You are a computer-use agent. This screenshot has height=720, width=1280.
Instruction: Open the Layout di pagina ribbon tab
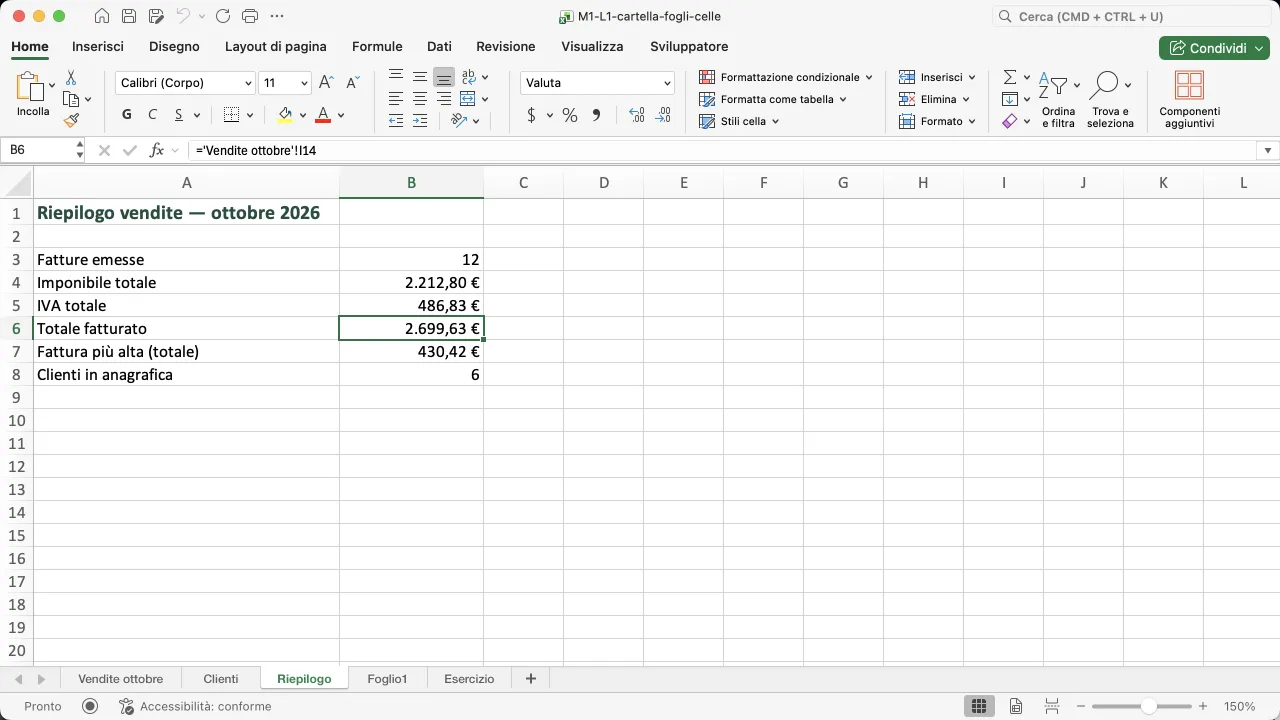tap(276, 46)
